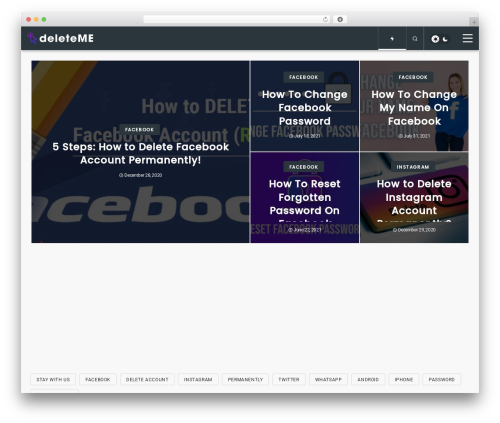Open the trending lightning bolt menu
The width and height of the screenshot is (500, 423).
coord(392,39)
